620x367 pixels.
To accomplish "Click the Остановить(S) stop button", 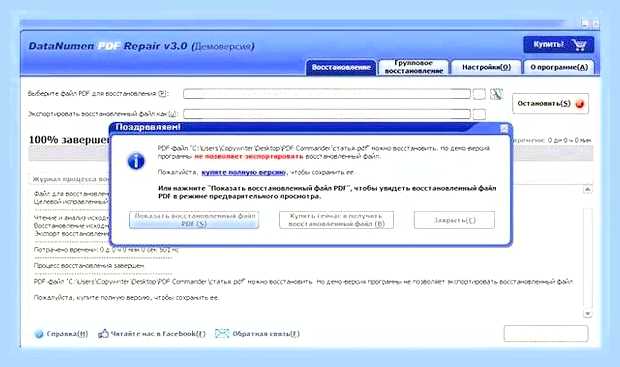I will click(550, 104).
